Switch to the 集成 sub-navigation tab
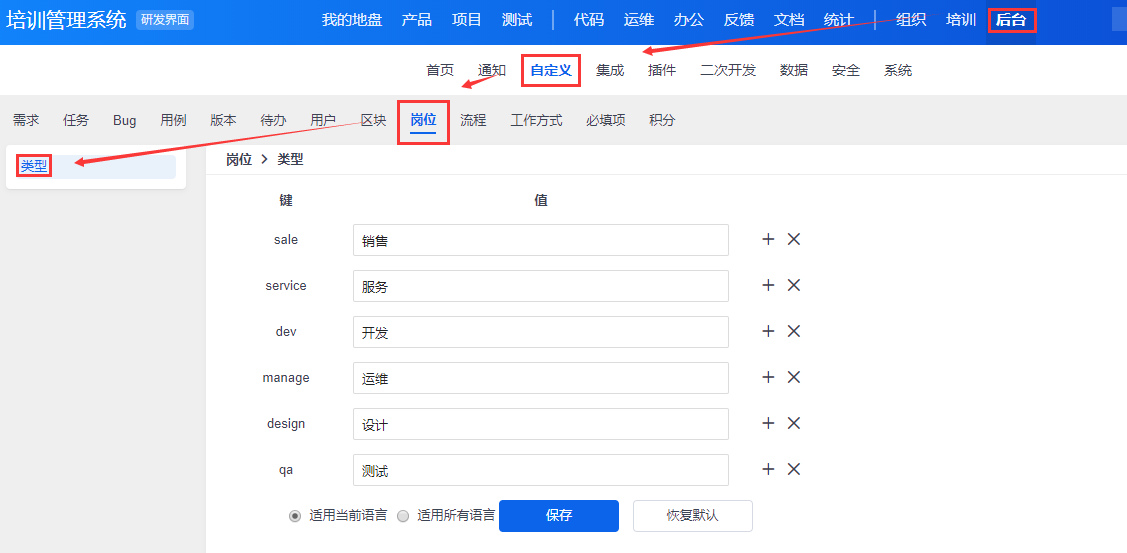This screenshot has height=553, width=1127. pyautogui.click(x=610, y=70)
